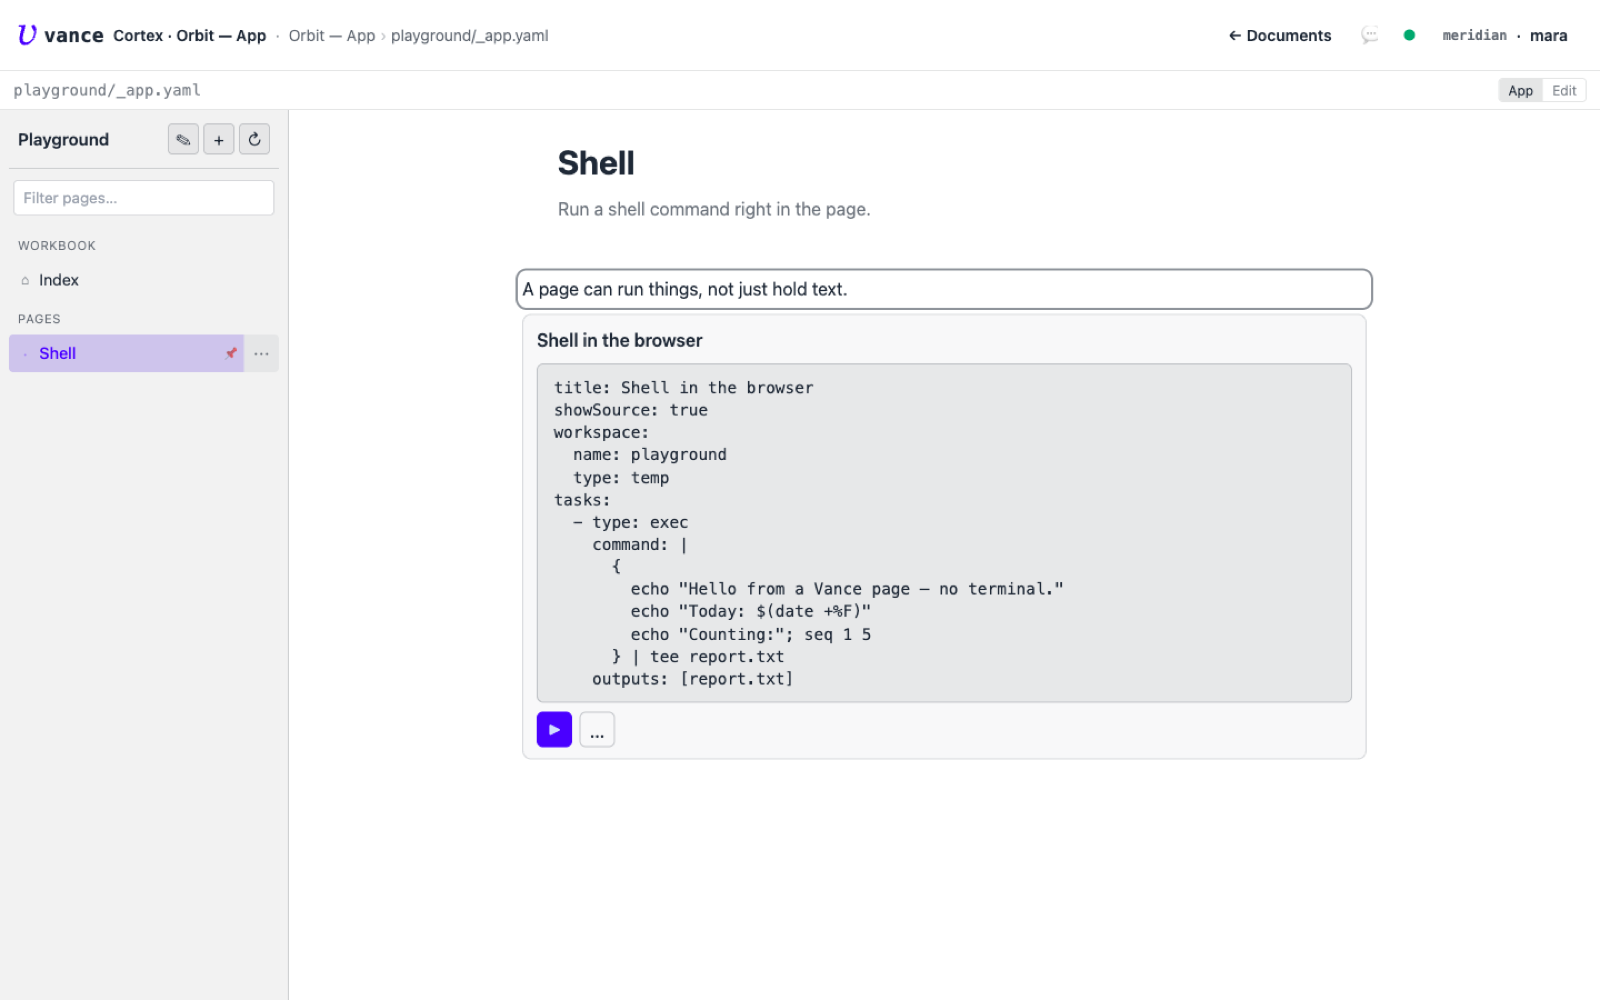Open the Orbit — App breadcrumb link

(x=332, y=35)
